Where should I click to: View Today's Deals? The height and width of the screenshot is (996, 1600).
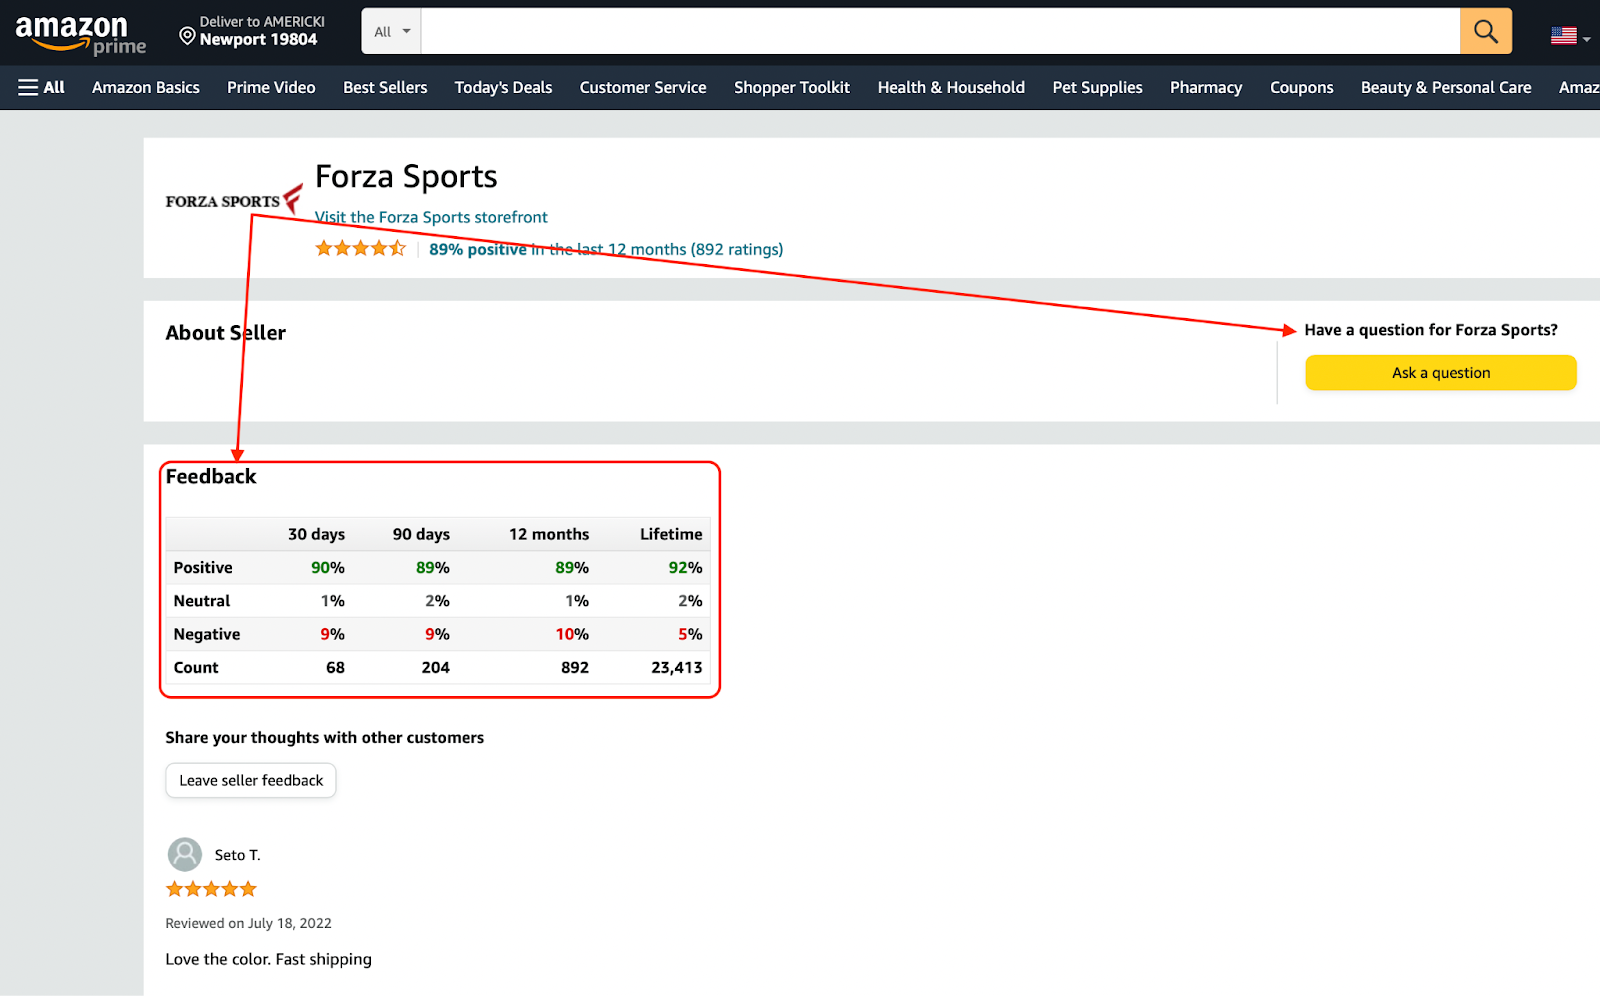coord(503,87)
